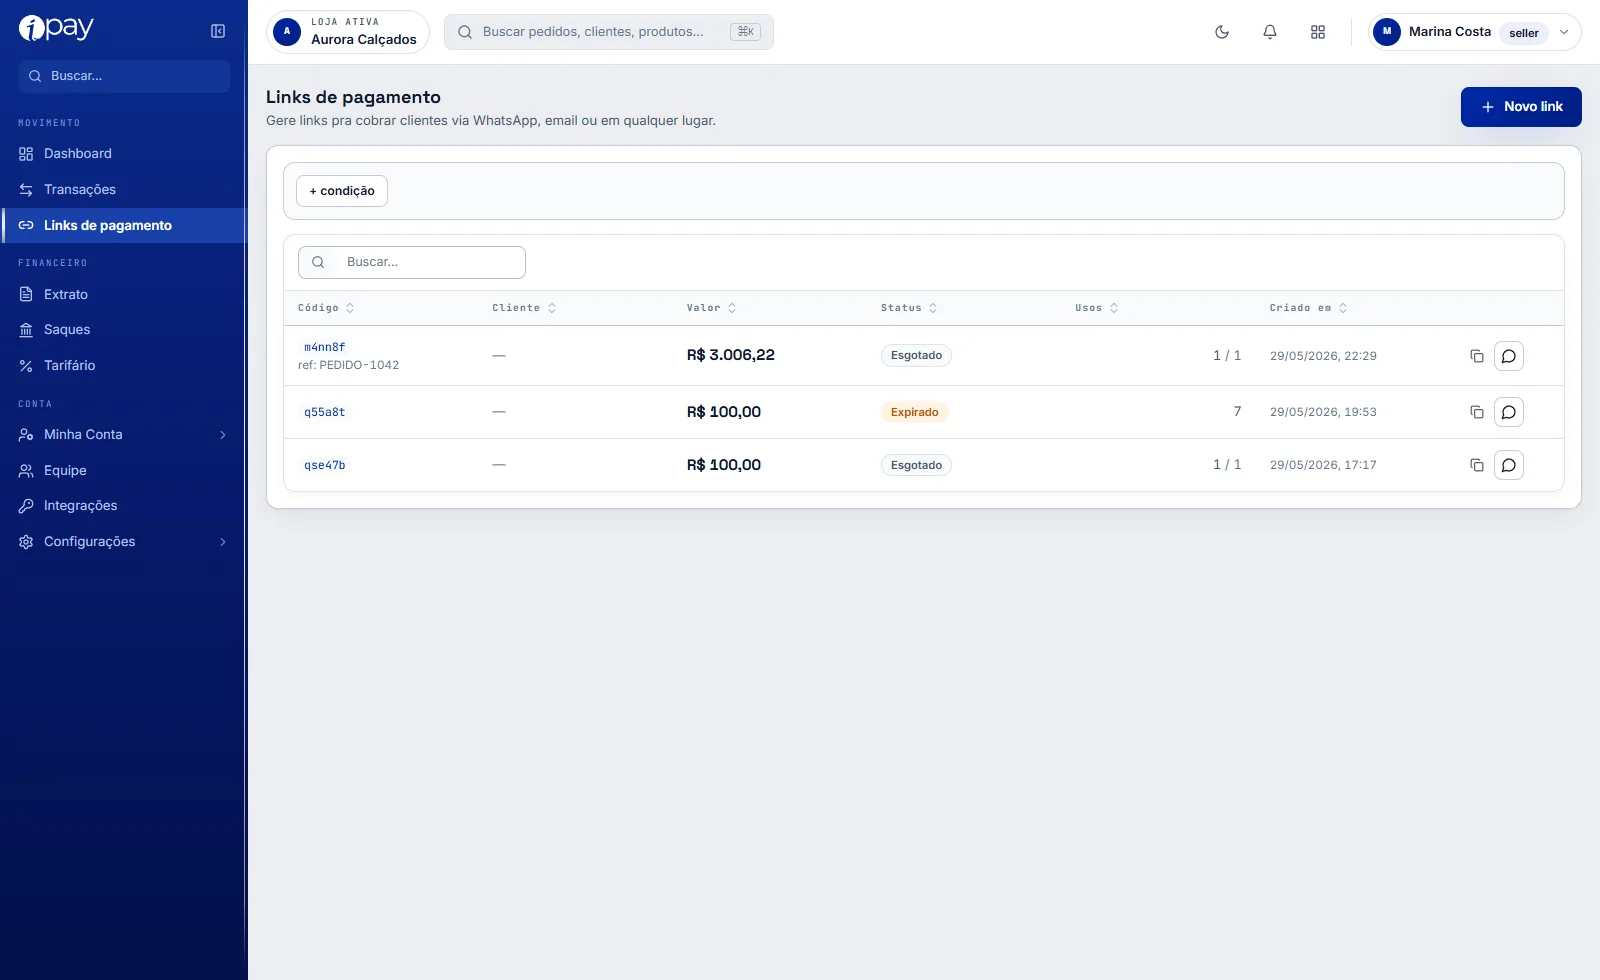
Task: Click the Expirado status badge
Action: 915,412
